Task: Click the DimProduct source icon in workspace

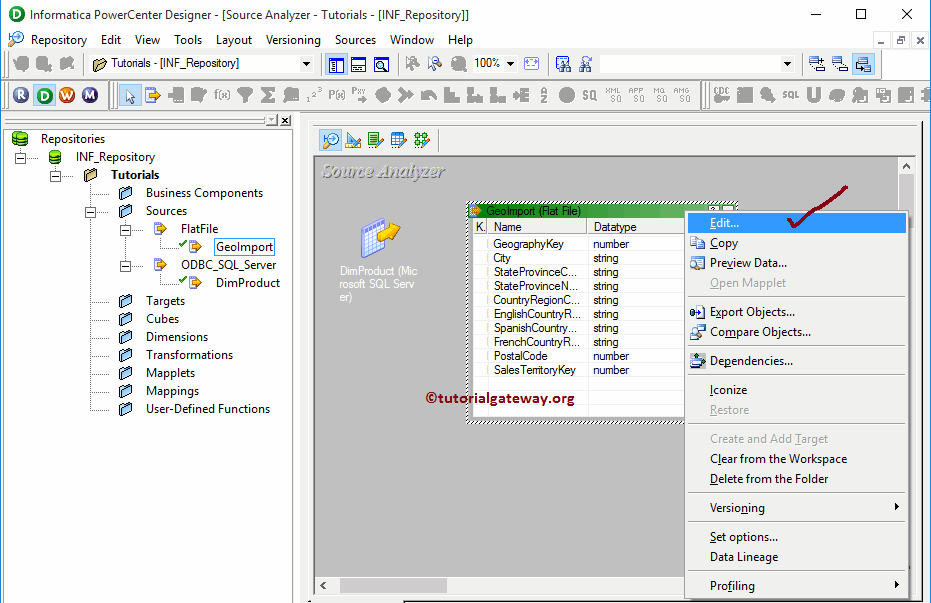Action: pos(380,237)
